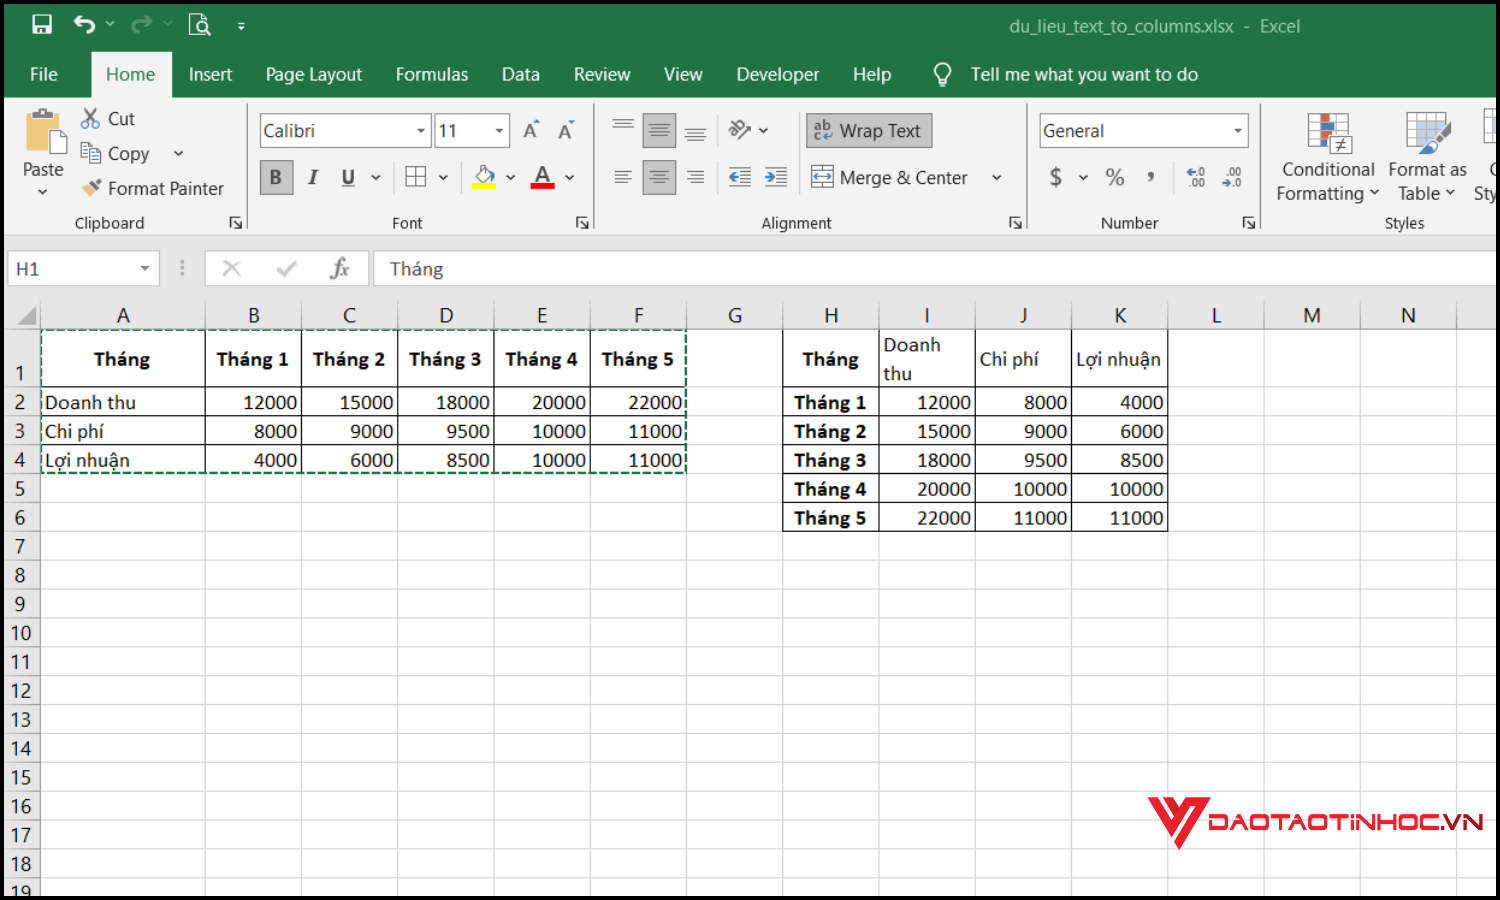Open the font size dropdown
The width and height of the screenshot is (1500, 900).
[x=498, y=130]
